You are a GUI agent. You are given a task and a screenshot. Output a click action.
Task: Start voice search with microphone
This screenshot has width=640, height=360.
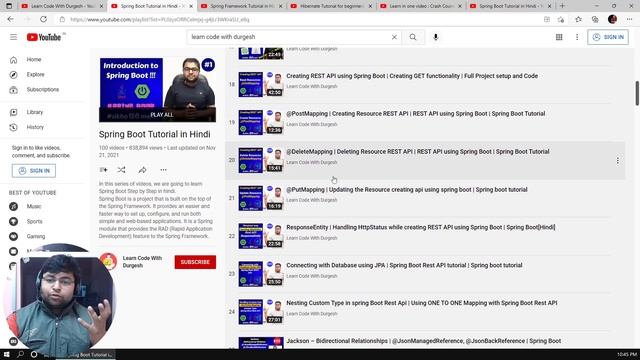pos(436,37)
